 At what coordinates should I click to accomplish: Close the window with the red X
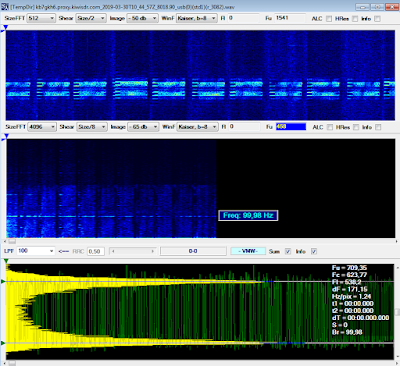tap(392, 7)
